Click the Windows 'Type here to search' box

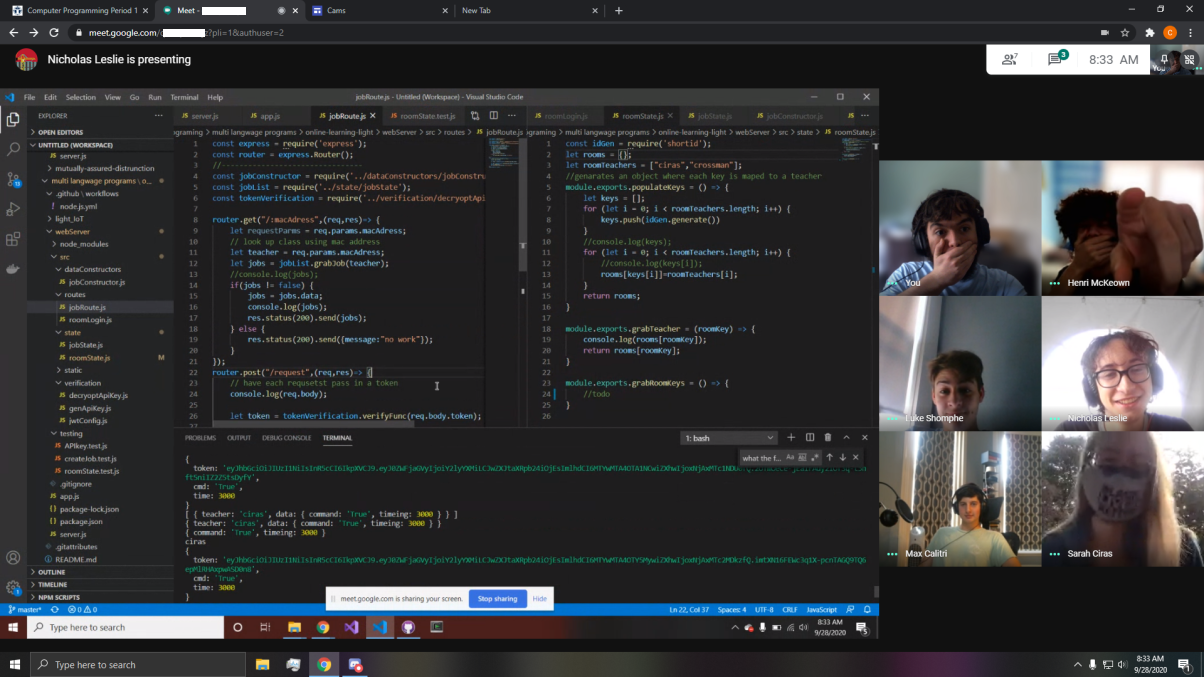(x=138, y=665)
